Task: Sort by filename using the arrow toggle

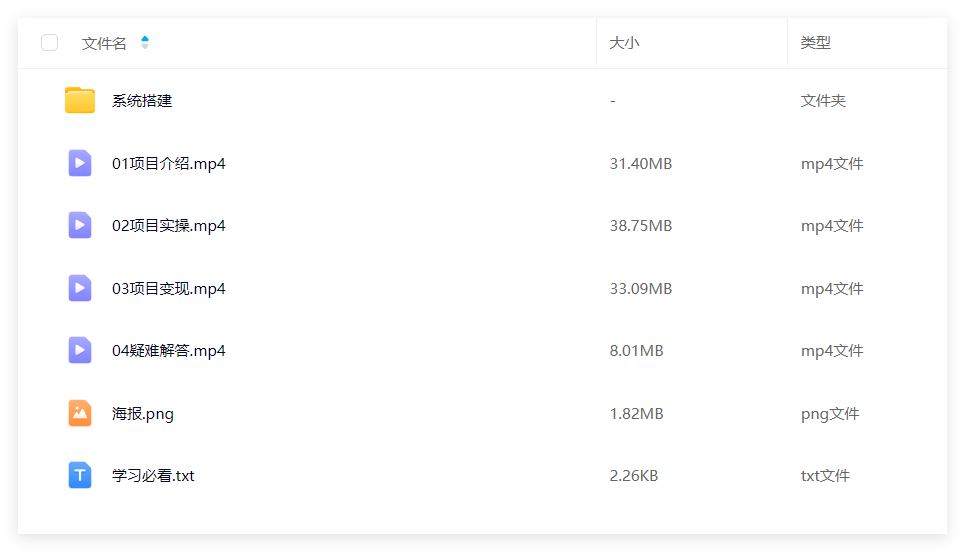Action: coord(145,42)
